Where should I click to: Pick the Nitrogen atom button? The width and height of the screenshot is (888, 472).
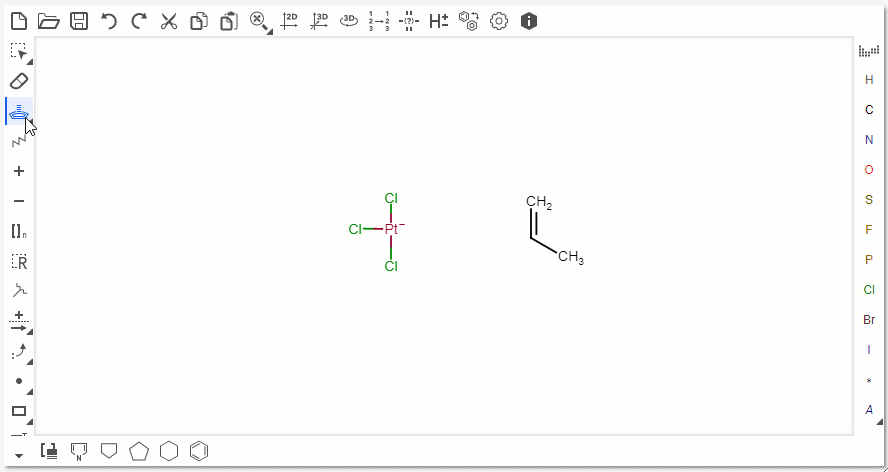[x=868, y=140]
